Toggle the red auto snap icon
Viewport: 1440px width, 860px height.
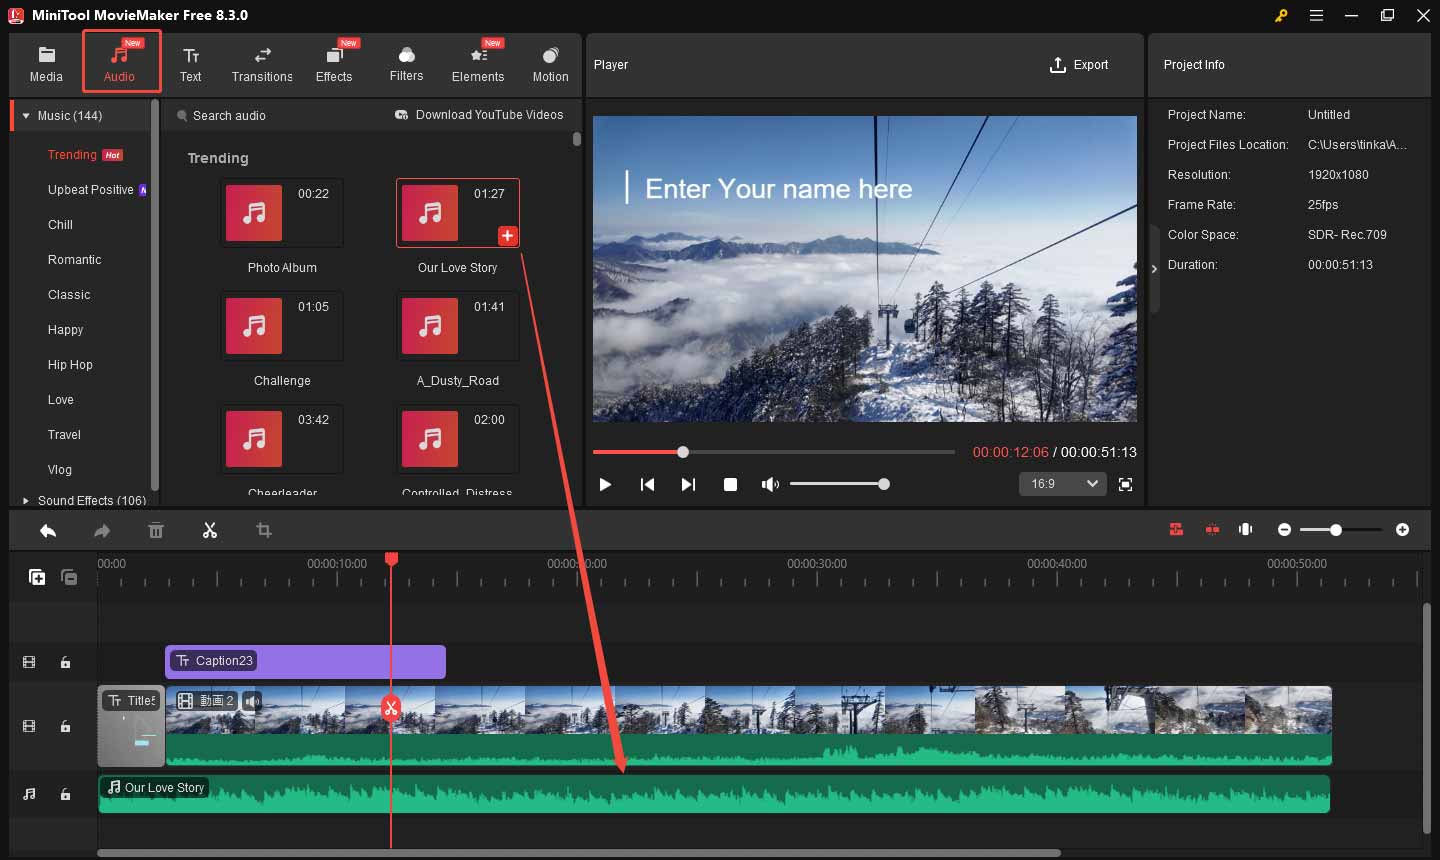click(1177, 530)
